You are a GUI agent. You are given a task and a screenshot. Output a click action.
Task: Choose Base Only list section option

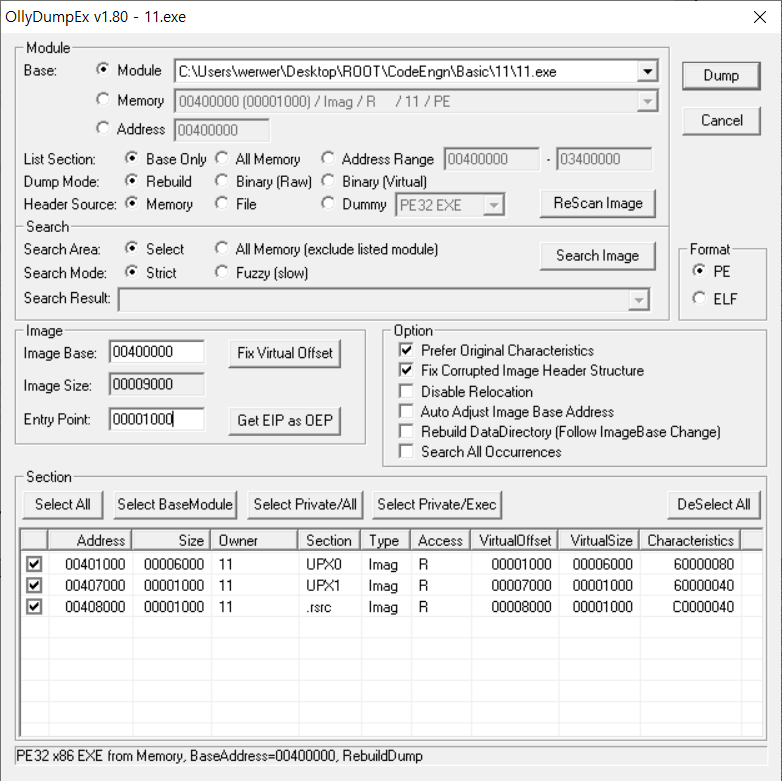pyautogui.click(x=132, y=159)
